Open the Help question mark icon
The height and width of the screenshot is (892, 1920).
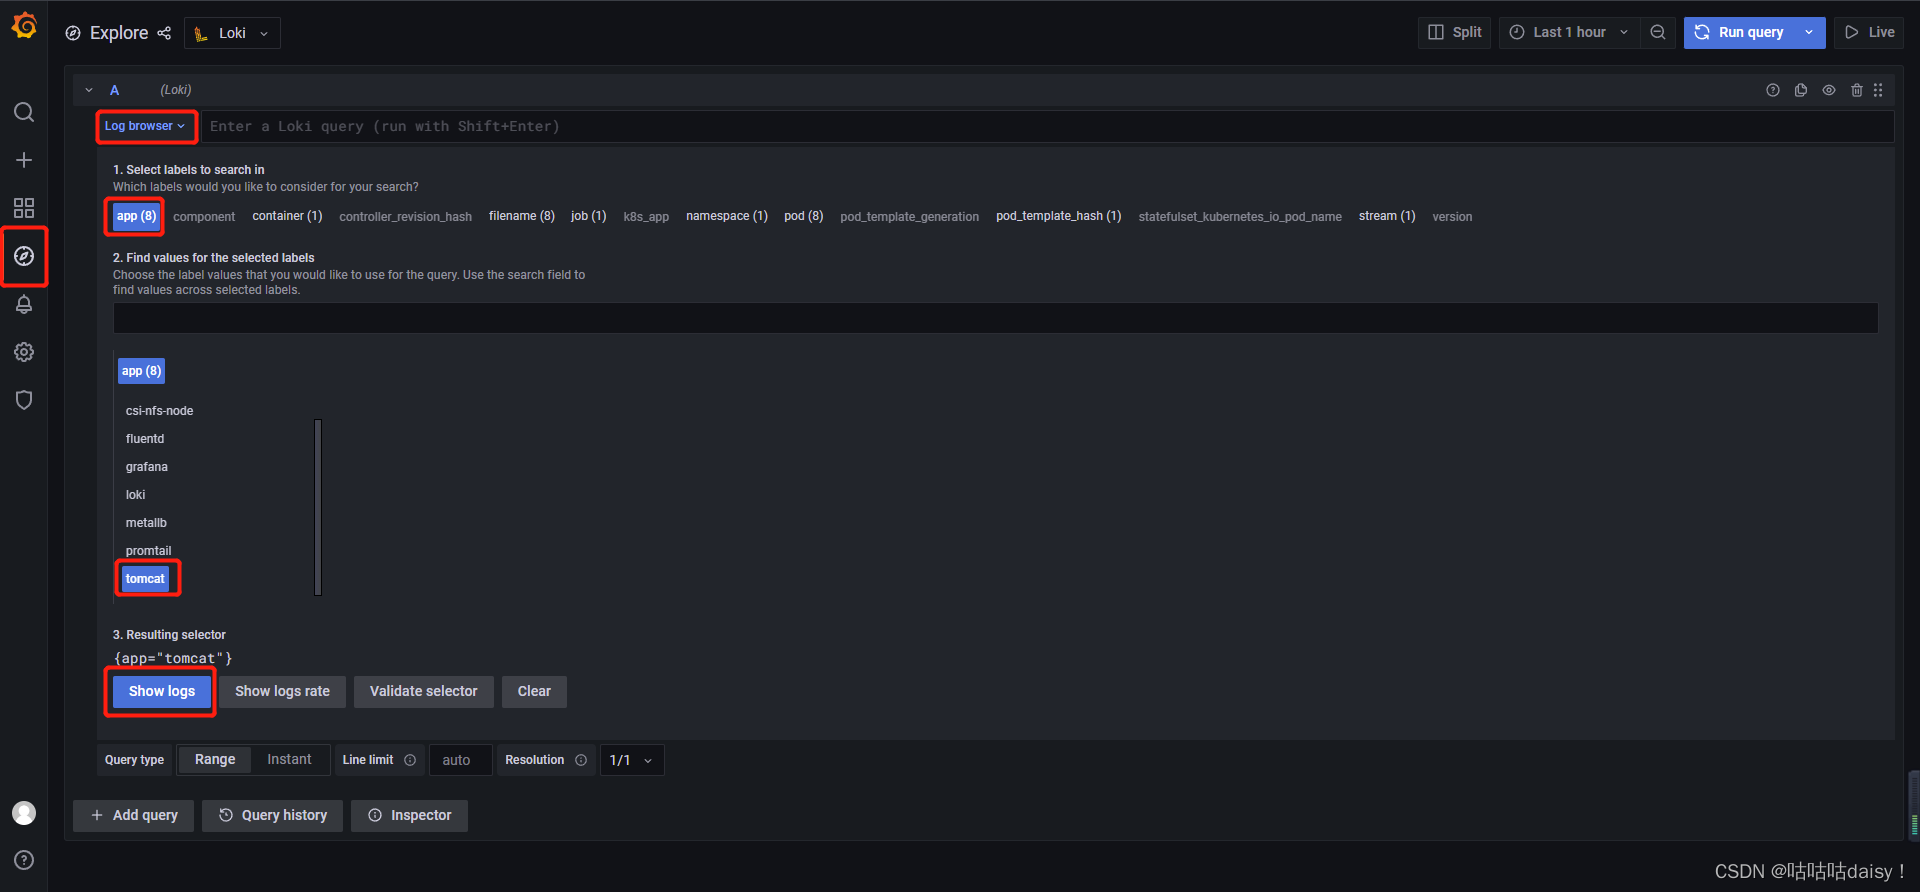coord(24,860)
